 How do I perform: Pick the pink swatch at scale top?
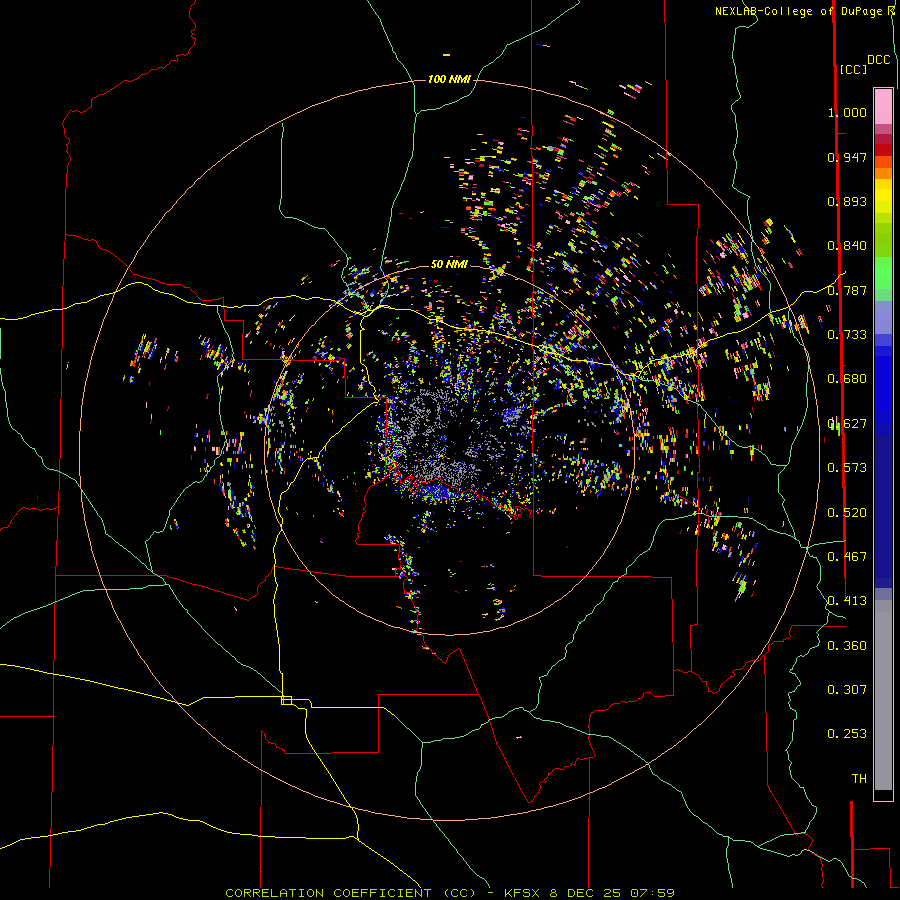(x=883, y=106)
